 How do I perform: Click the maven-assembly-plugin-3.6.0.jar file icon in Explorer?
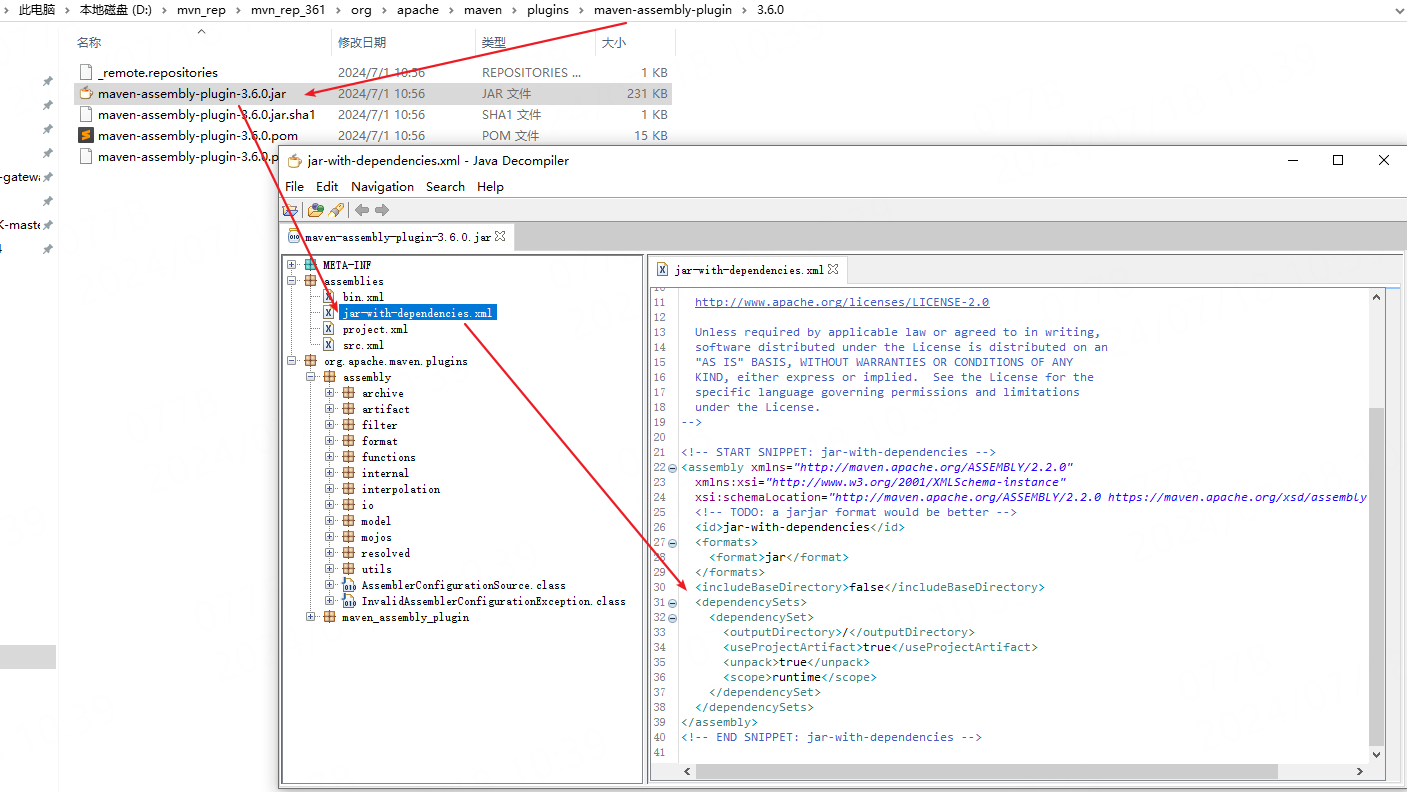coord(86,93)
